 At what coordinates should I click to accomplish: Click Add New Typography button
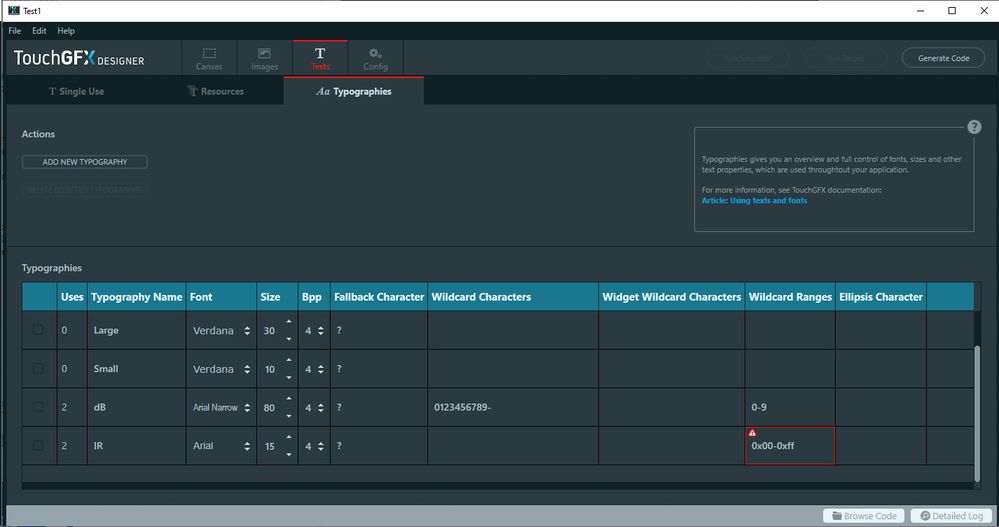coord(85,162)
